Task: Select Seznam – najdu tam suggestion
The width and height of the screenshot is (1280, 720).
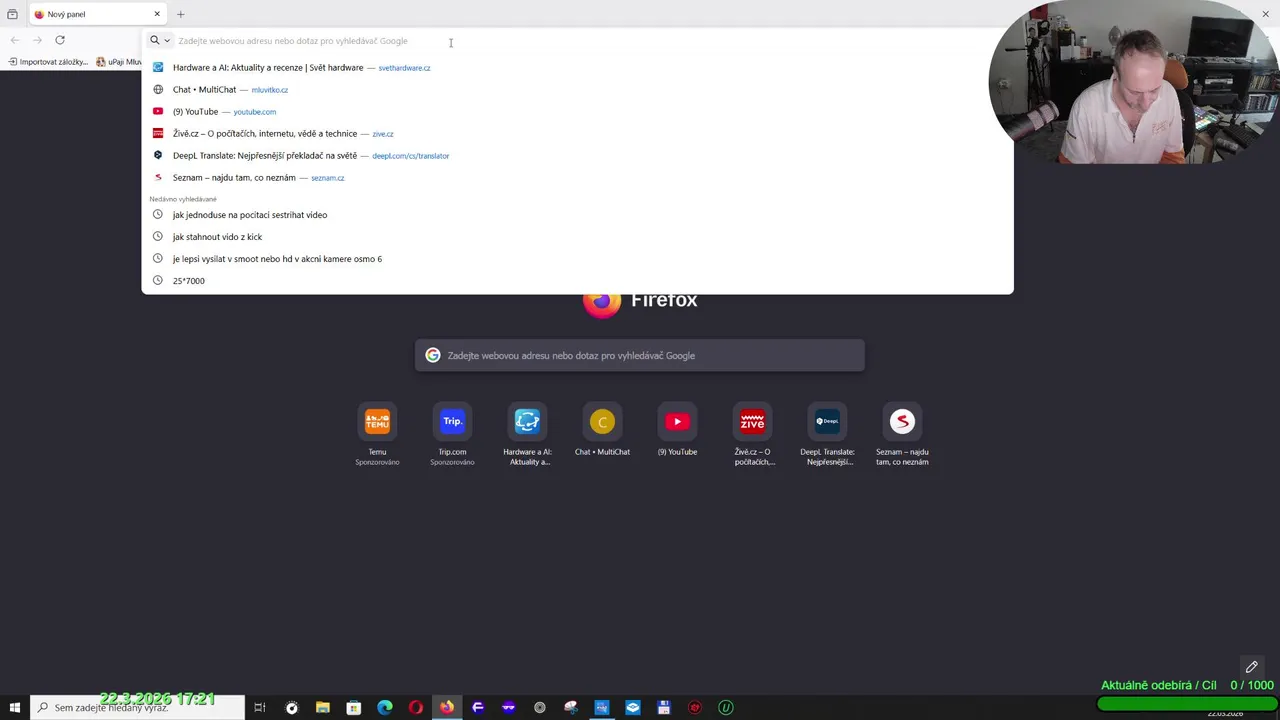Action: [x=577, y=178]
